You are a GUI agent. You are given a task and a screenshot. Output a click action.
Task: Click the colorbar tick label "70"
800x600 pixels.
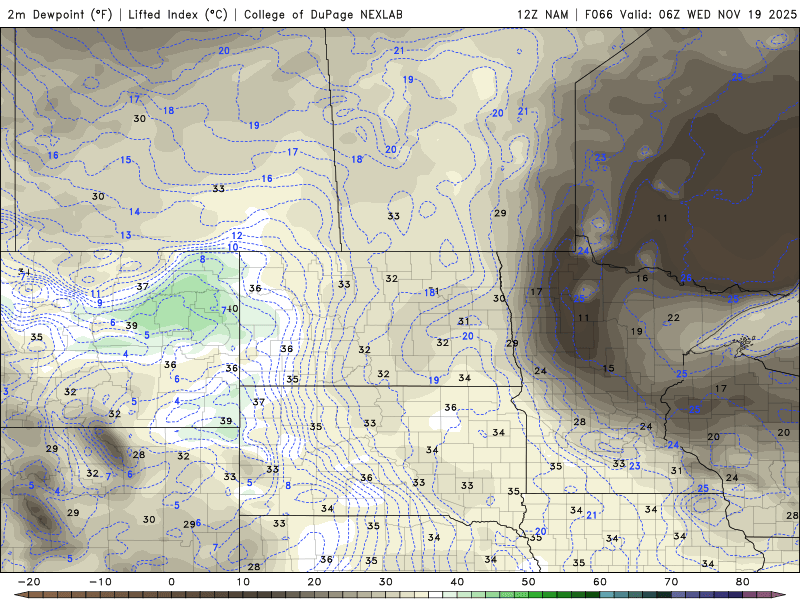pos(671,582)
